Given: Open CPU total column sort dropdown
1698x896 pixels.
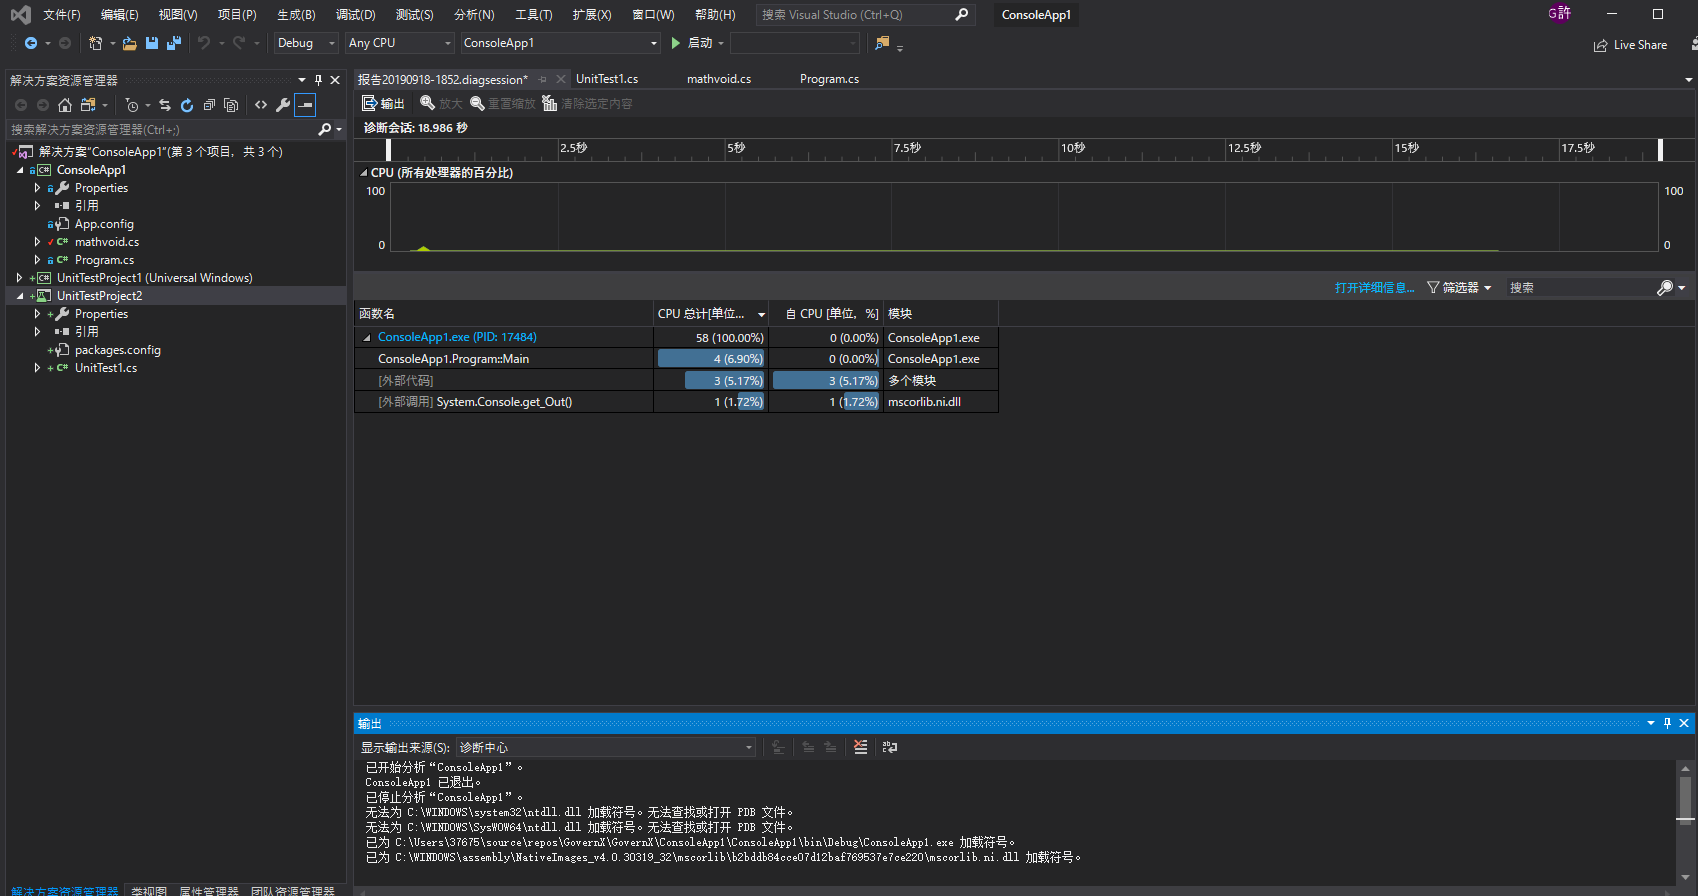Looking at the screenshot, I should click(x=762, y=315).
